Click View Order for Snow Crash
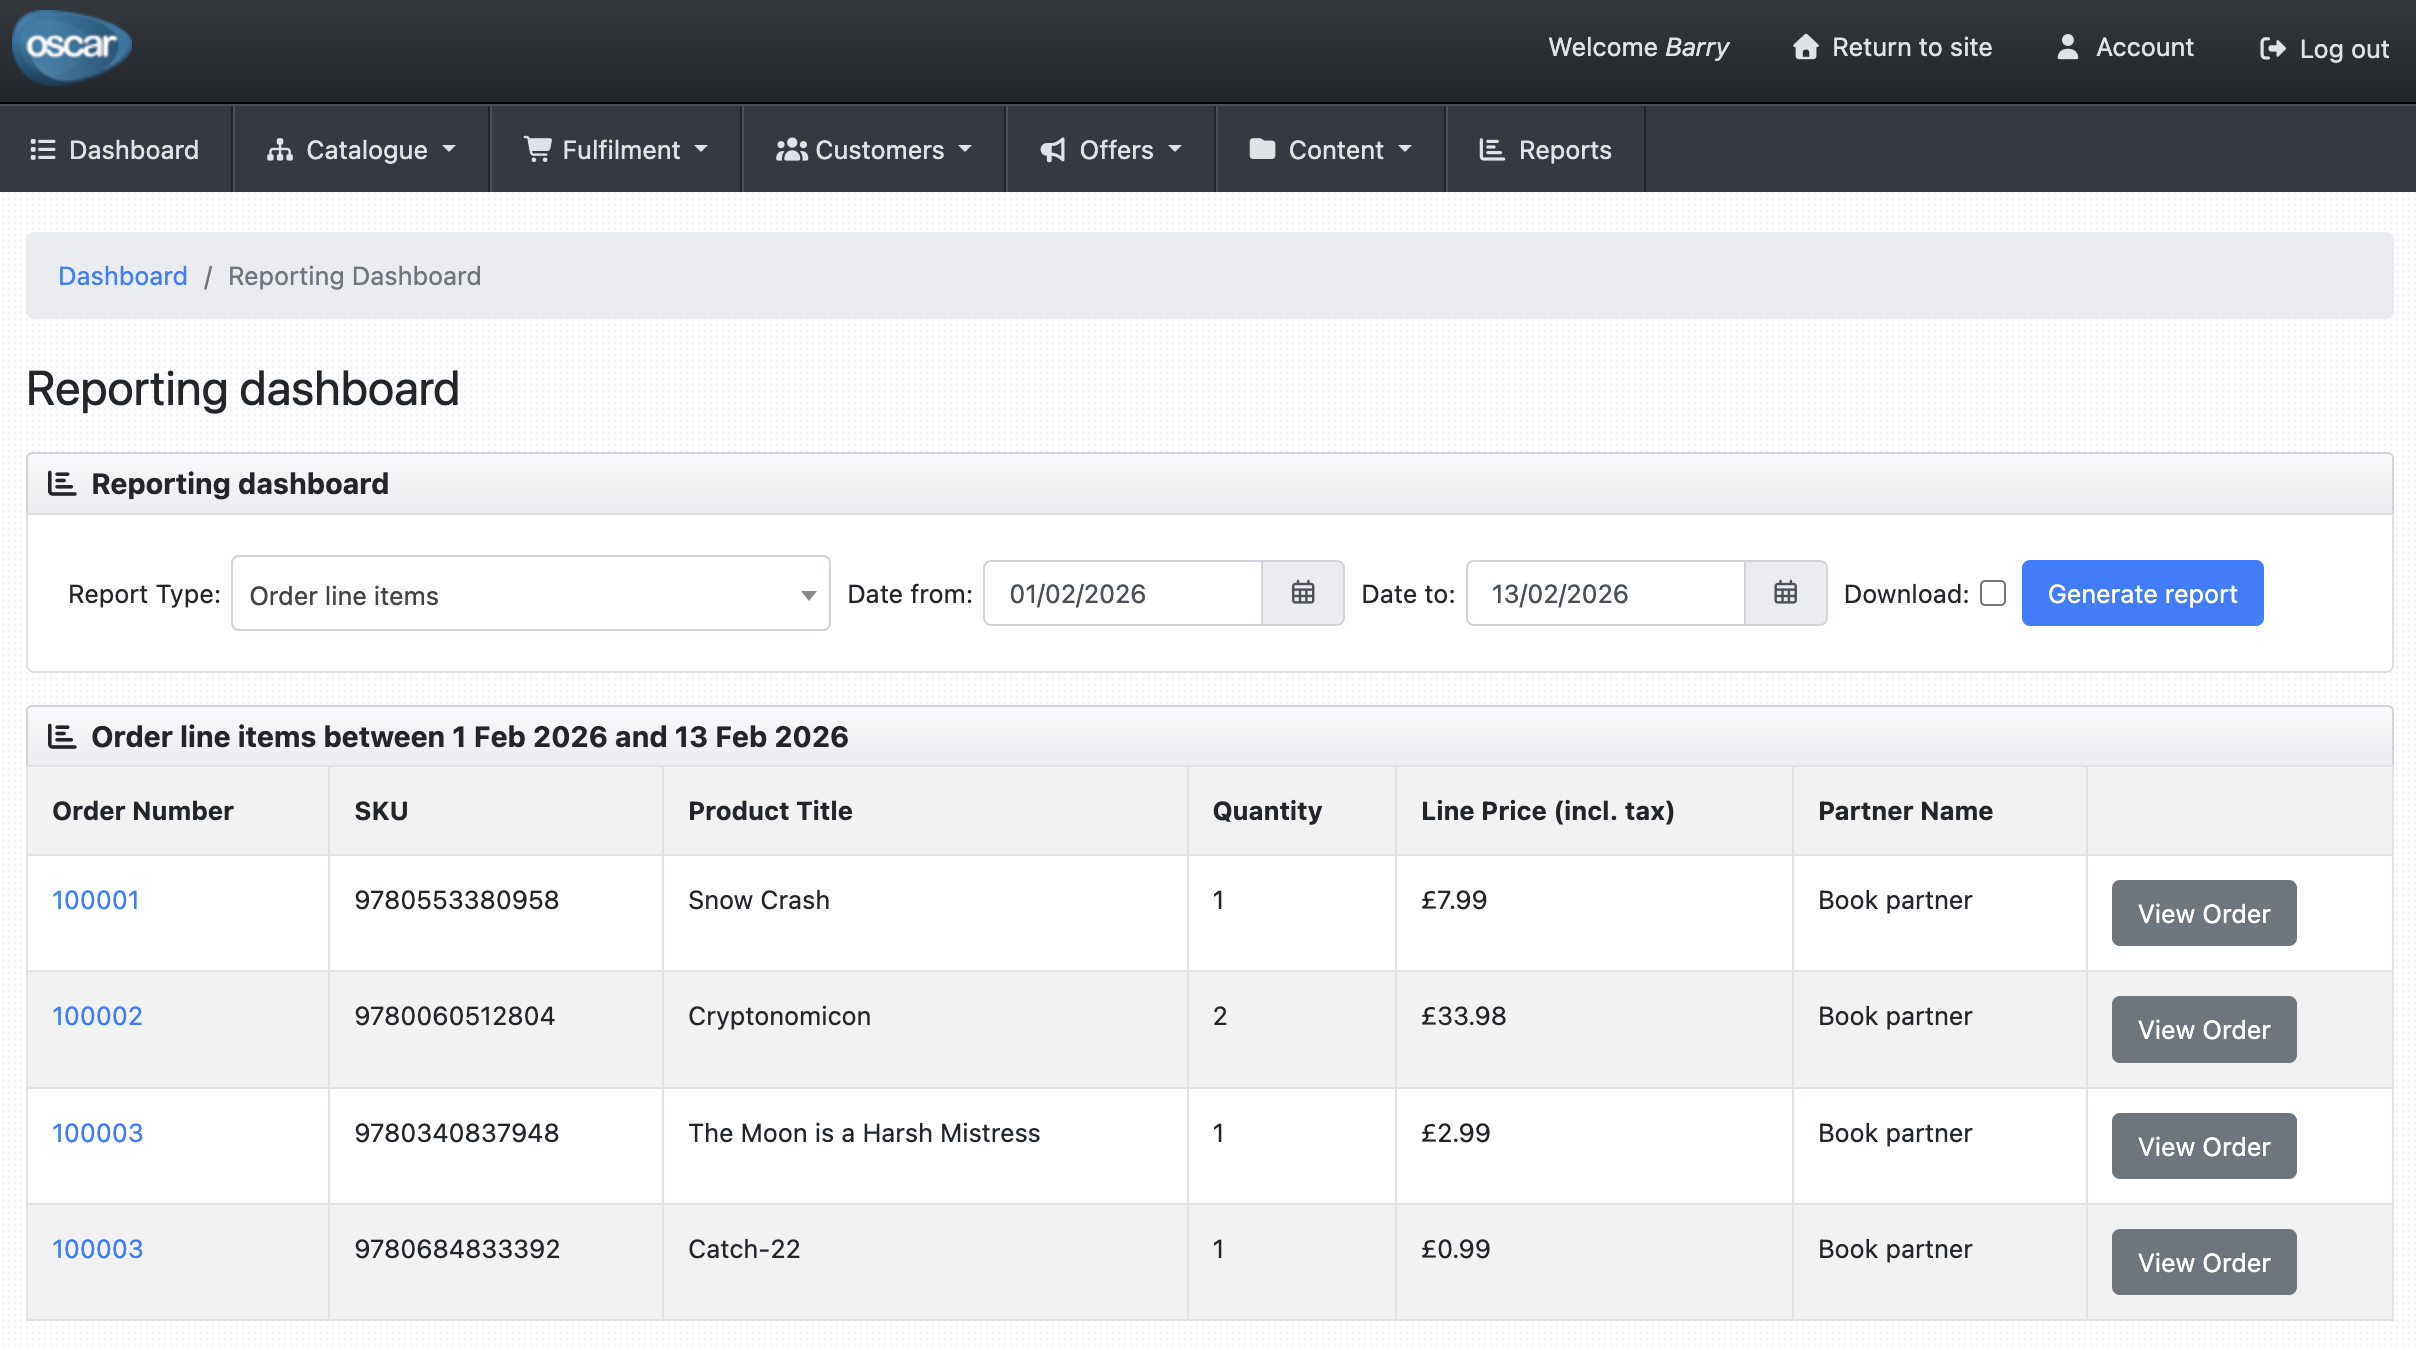The width and height of the screenshot is (2416, 1350). click(x=2203, y=913)
